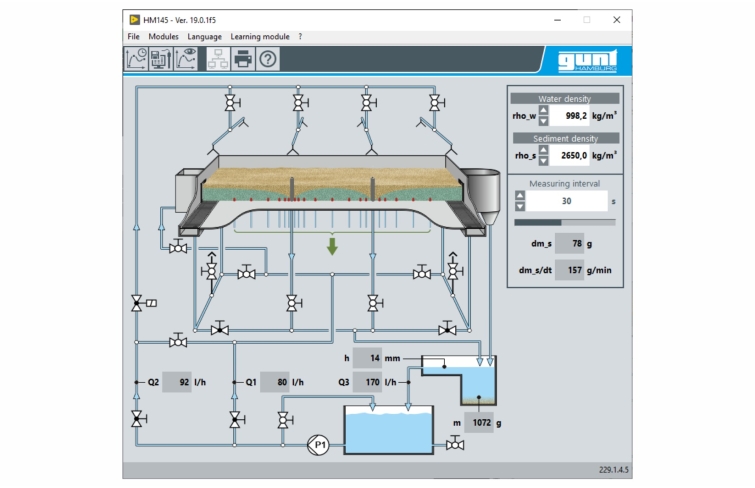Click the Q2 flow value 92

point(177,382)
